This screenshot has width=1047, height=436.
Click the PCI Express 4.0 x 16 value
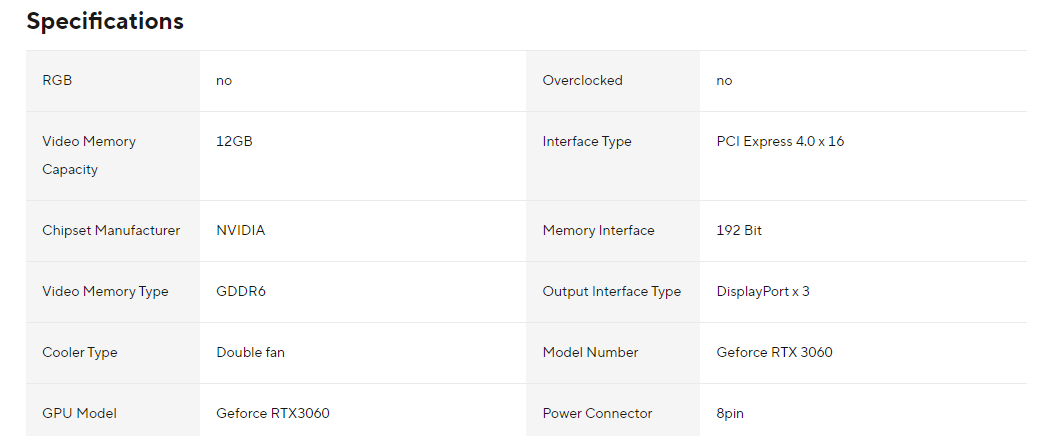(780, 141)
